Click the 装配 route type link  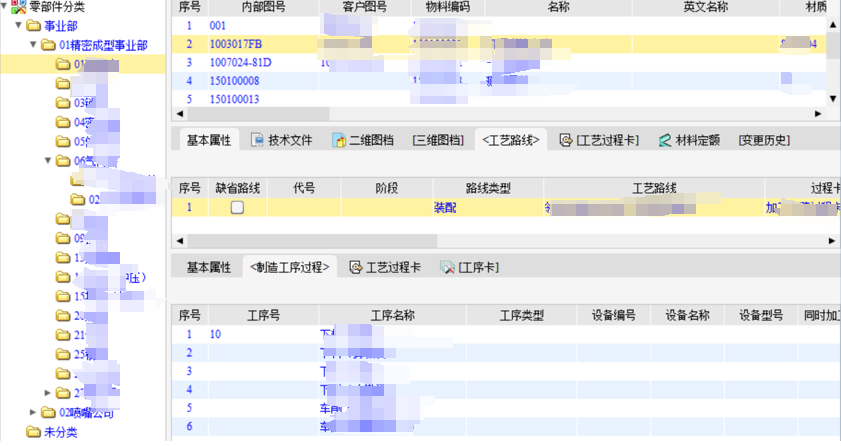point(445,207)
